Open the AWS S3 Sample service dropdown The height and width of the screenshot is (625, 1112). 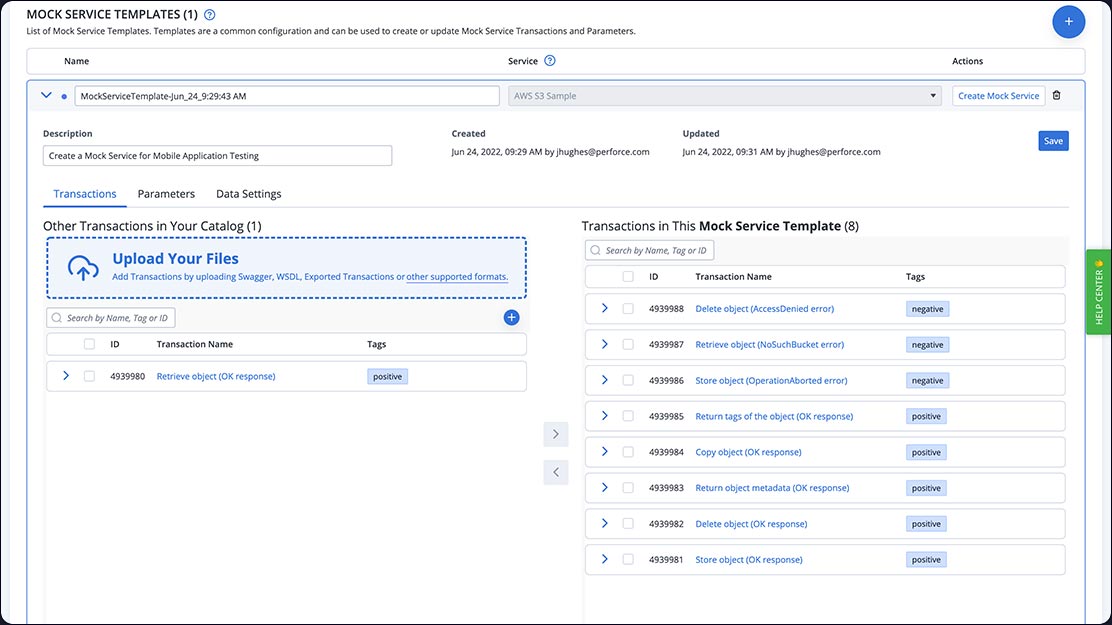725,96
